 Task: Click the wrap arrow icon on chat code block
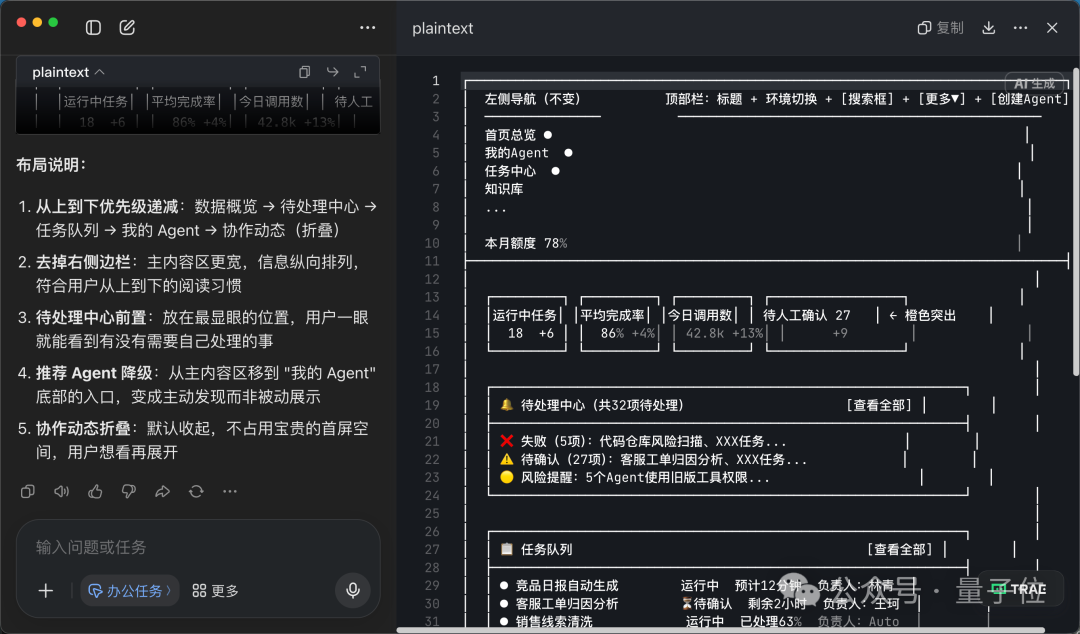pyautogui.click(x=333, y=72)
